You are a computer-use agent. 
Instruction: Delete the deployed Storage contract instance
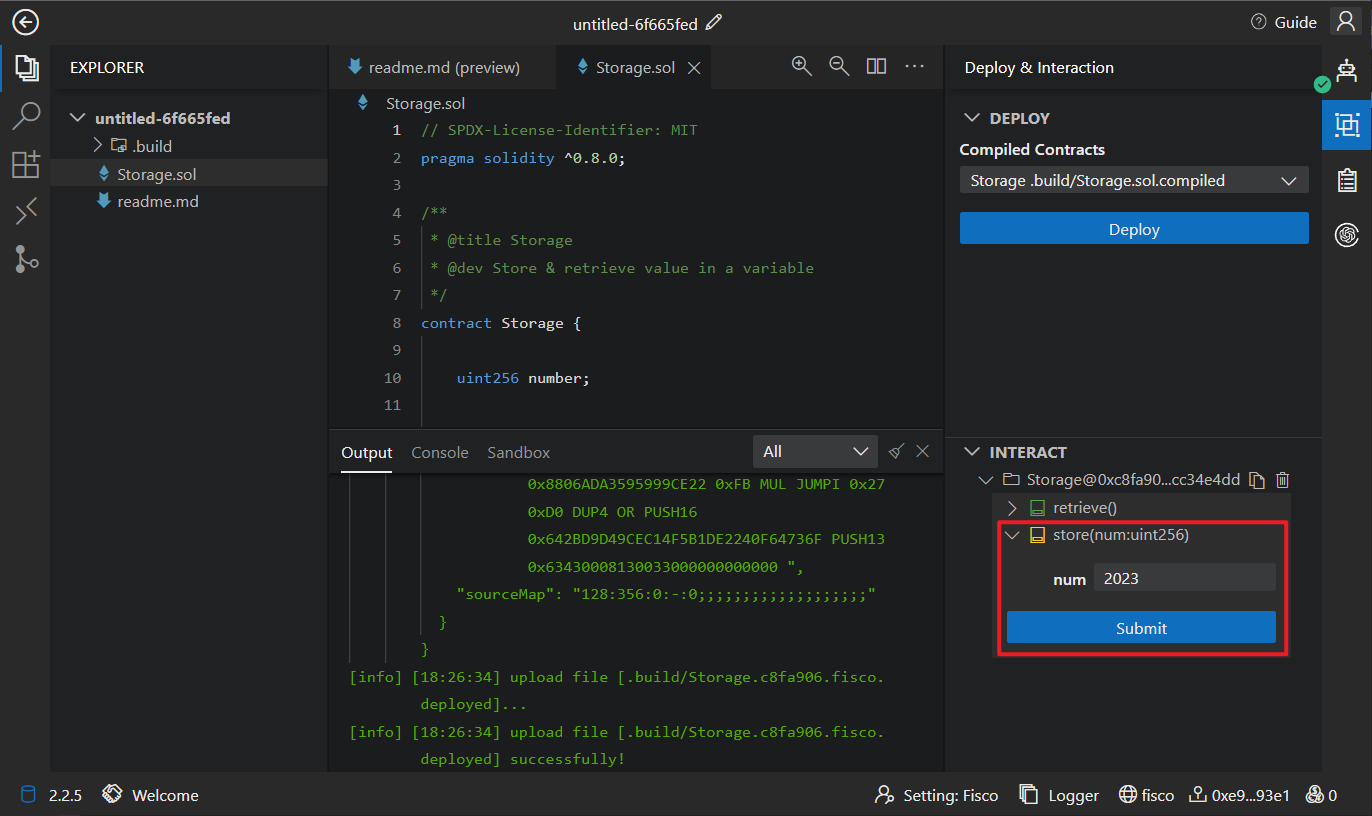pos(1283,480)
